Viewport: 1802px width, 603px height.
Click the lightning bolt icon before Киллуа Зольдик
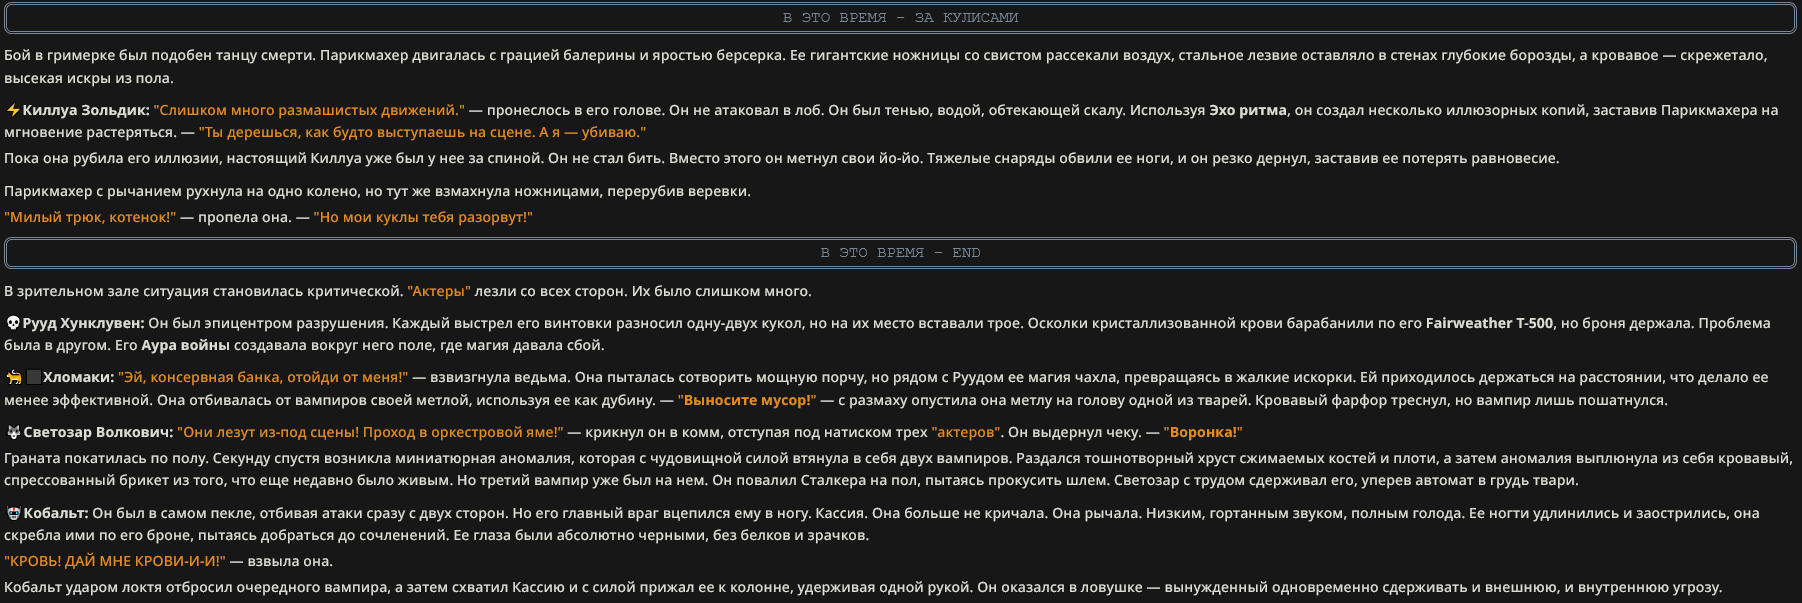[x=13, y=111]
